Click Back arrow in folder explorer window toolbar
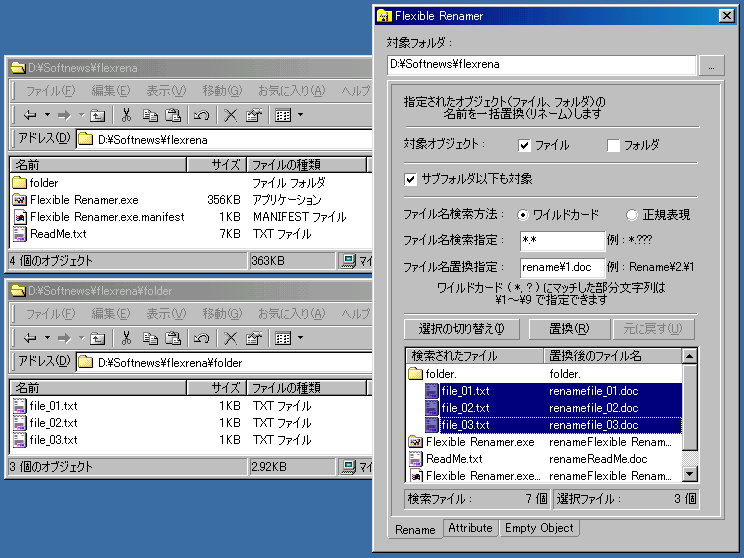Screen dimensions: 744x558 (30, 338)
